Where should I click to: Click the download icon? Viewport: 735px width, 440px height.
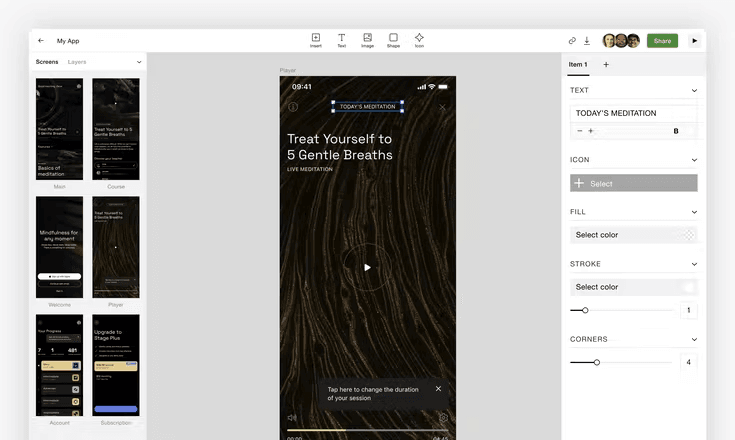[587, 41]
